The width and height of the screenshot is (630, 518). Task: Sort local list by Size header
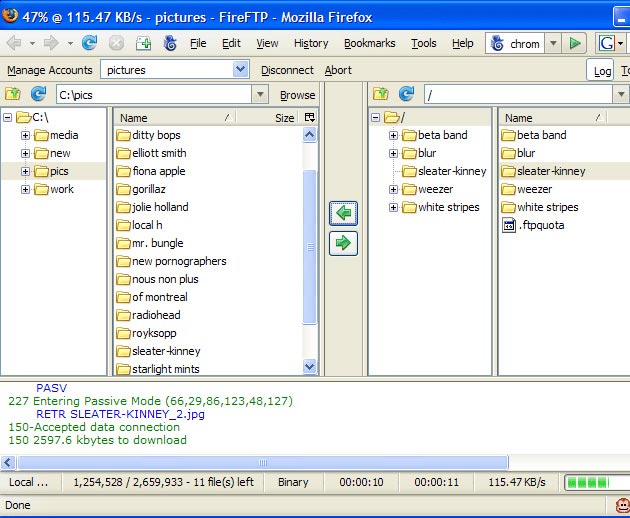click(x=268, y=118)
